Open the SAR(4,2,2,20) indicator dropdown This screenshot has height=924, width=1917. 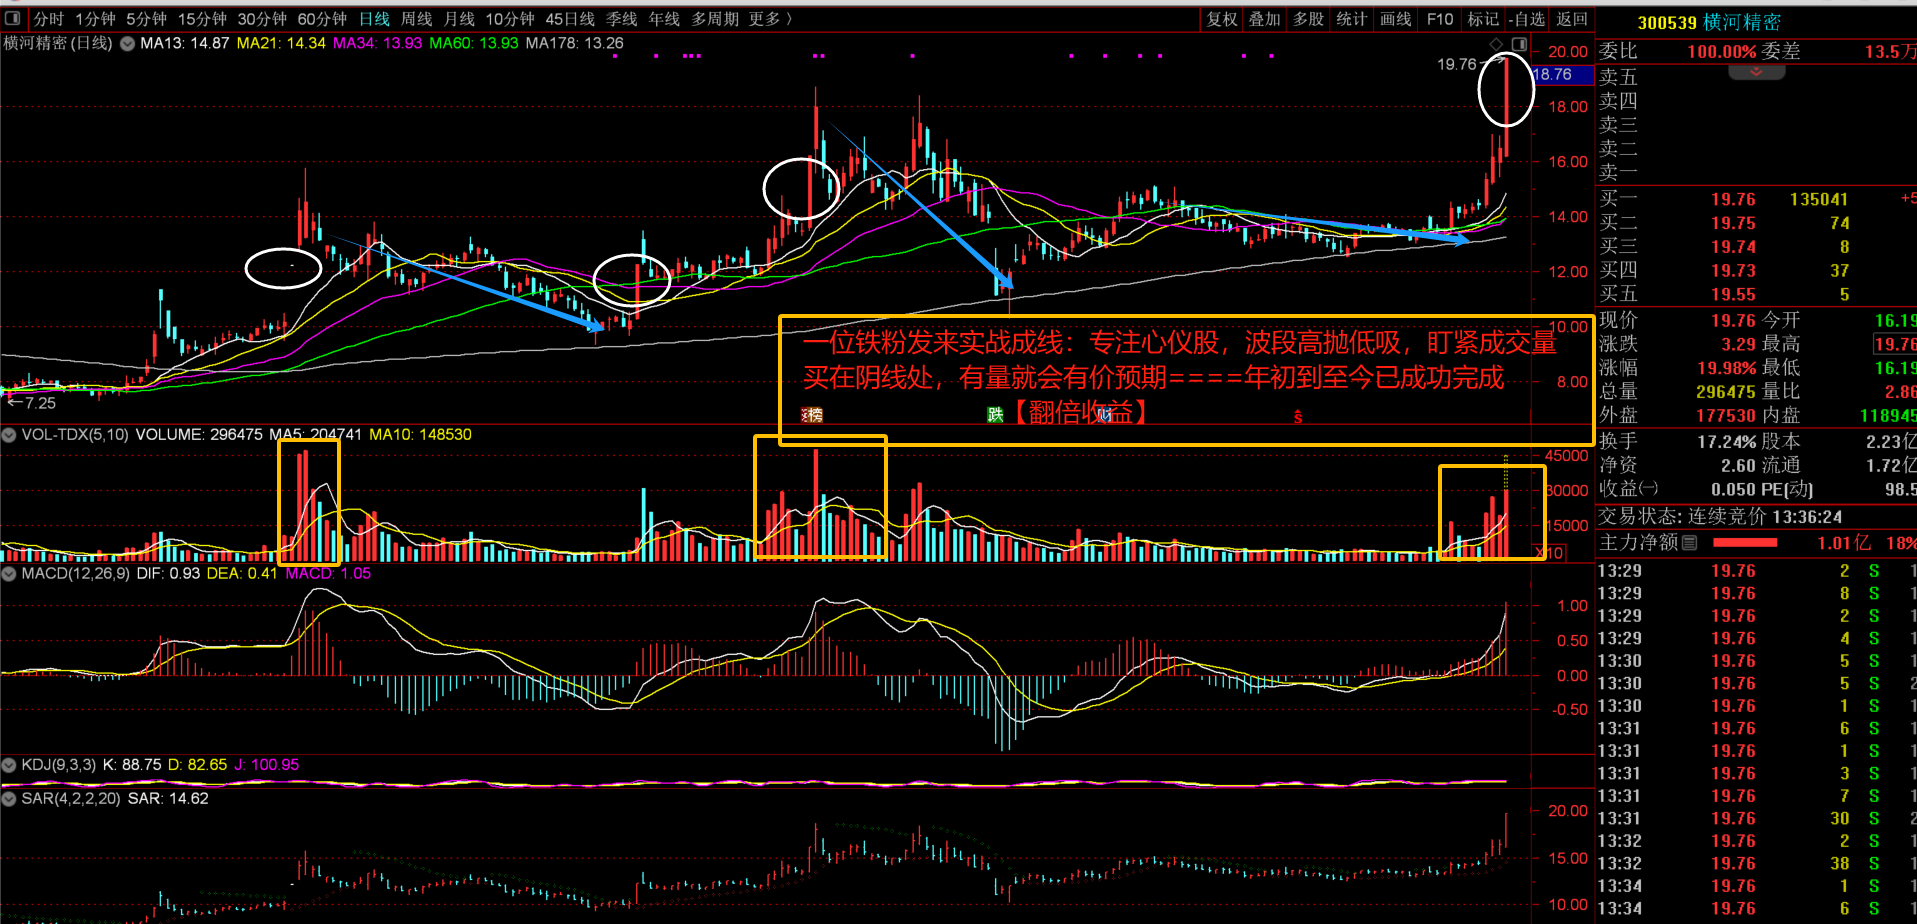click(x=9, y=799)
